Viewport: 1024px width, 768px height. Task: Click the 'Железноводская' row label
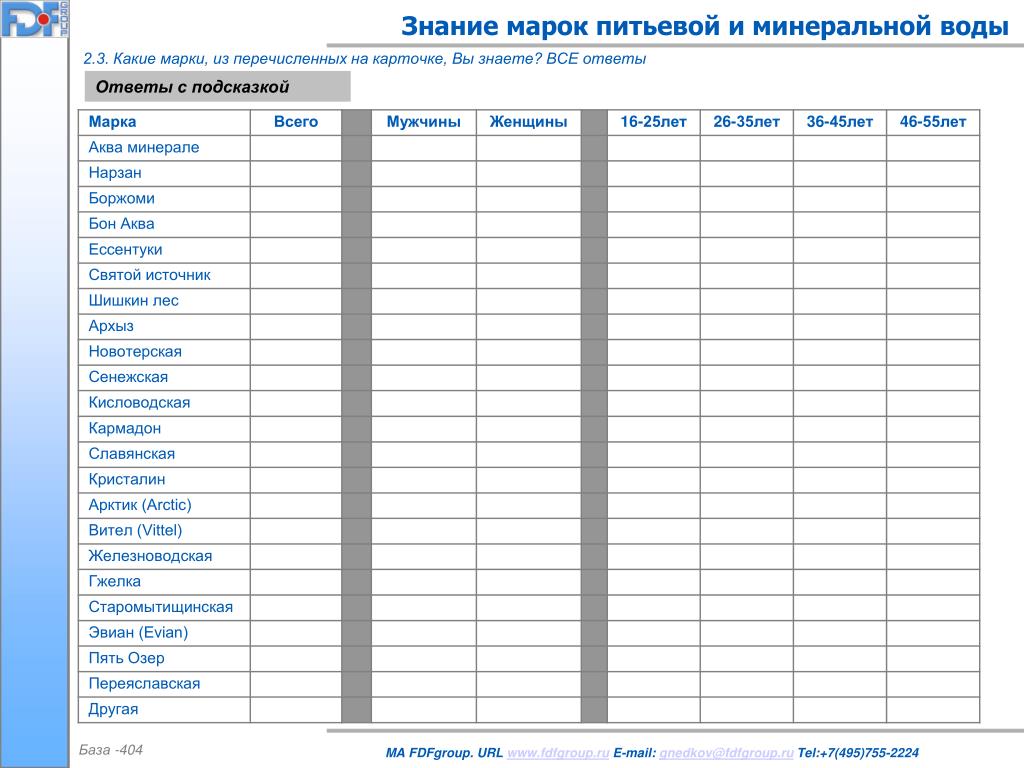[x=150, y=556]
